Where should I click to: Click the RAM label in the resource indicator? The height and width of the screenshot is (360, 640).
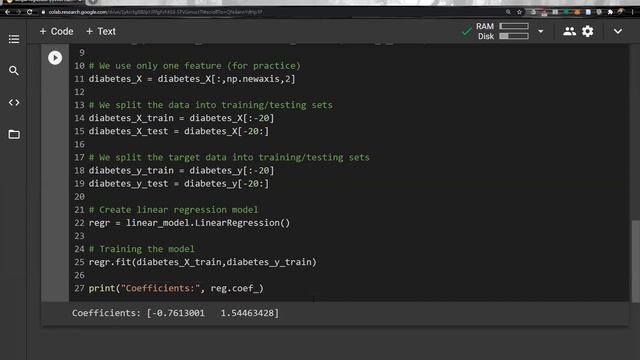pyautogui.click(x=485, y=26)
